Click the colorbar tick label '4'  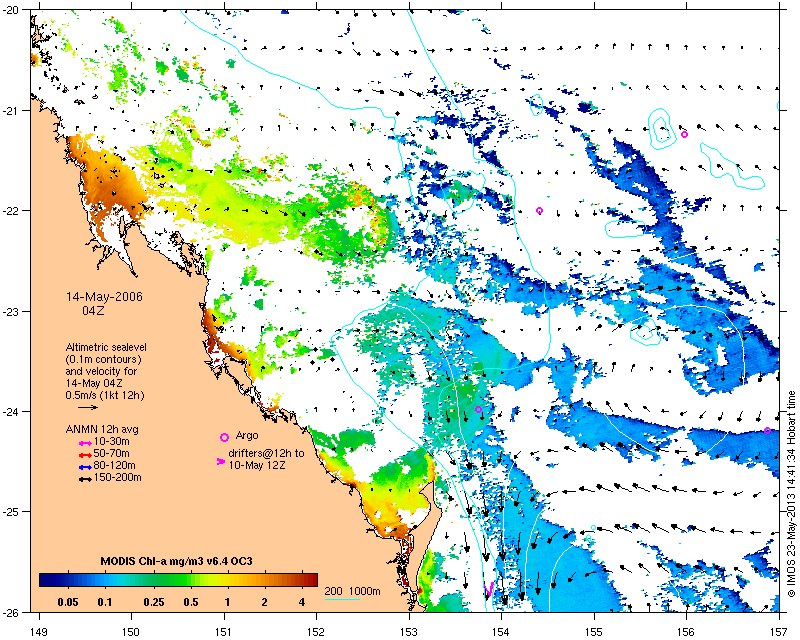click(x=302, y=602)
